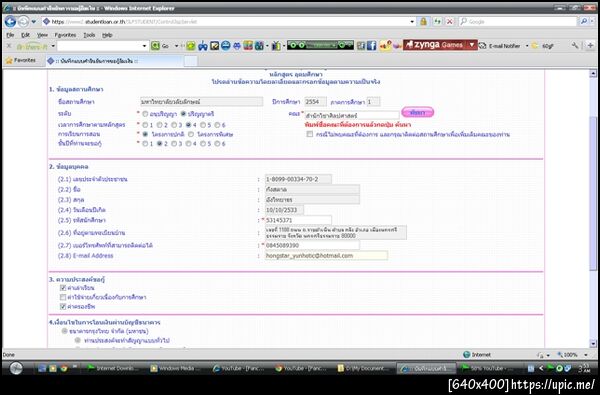This screenshot has height=395, width=600.
Task: Select the ธนาคารกรุงไทย bank radio button
Action: pyautogui.click(x=65, y=331)
